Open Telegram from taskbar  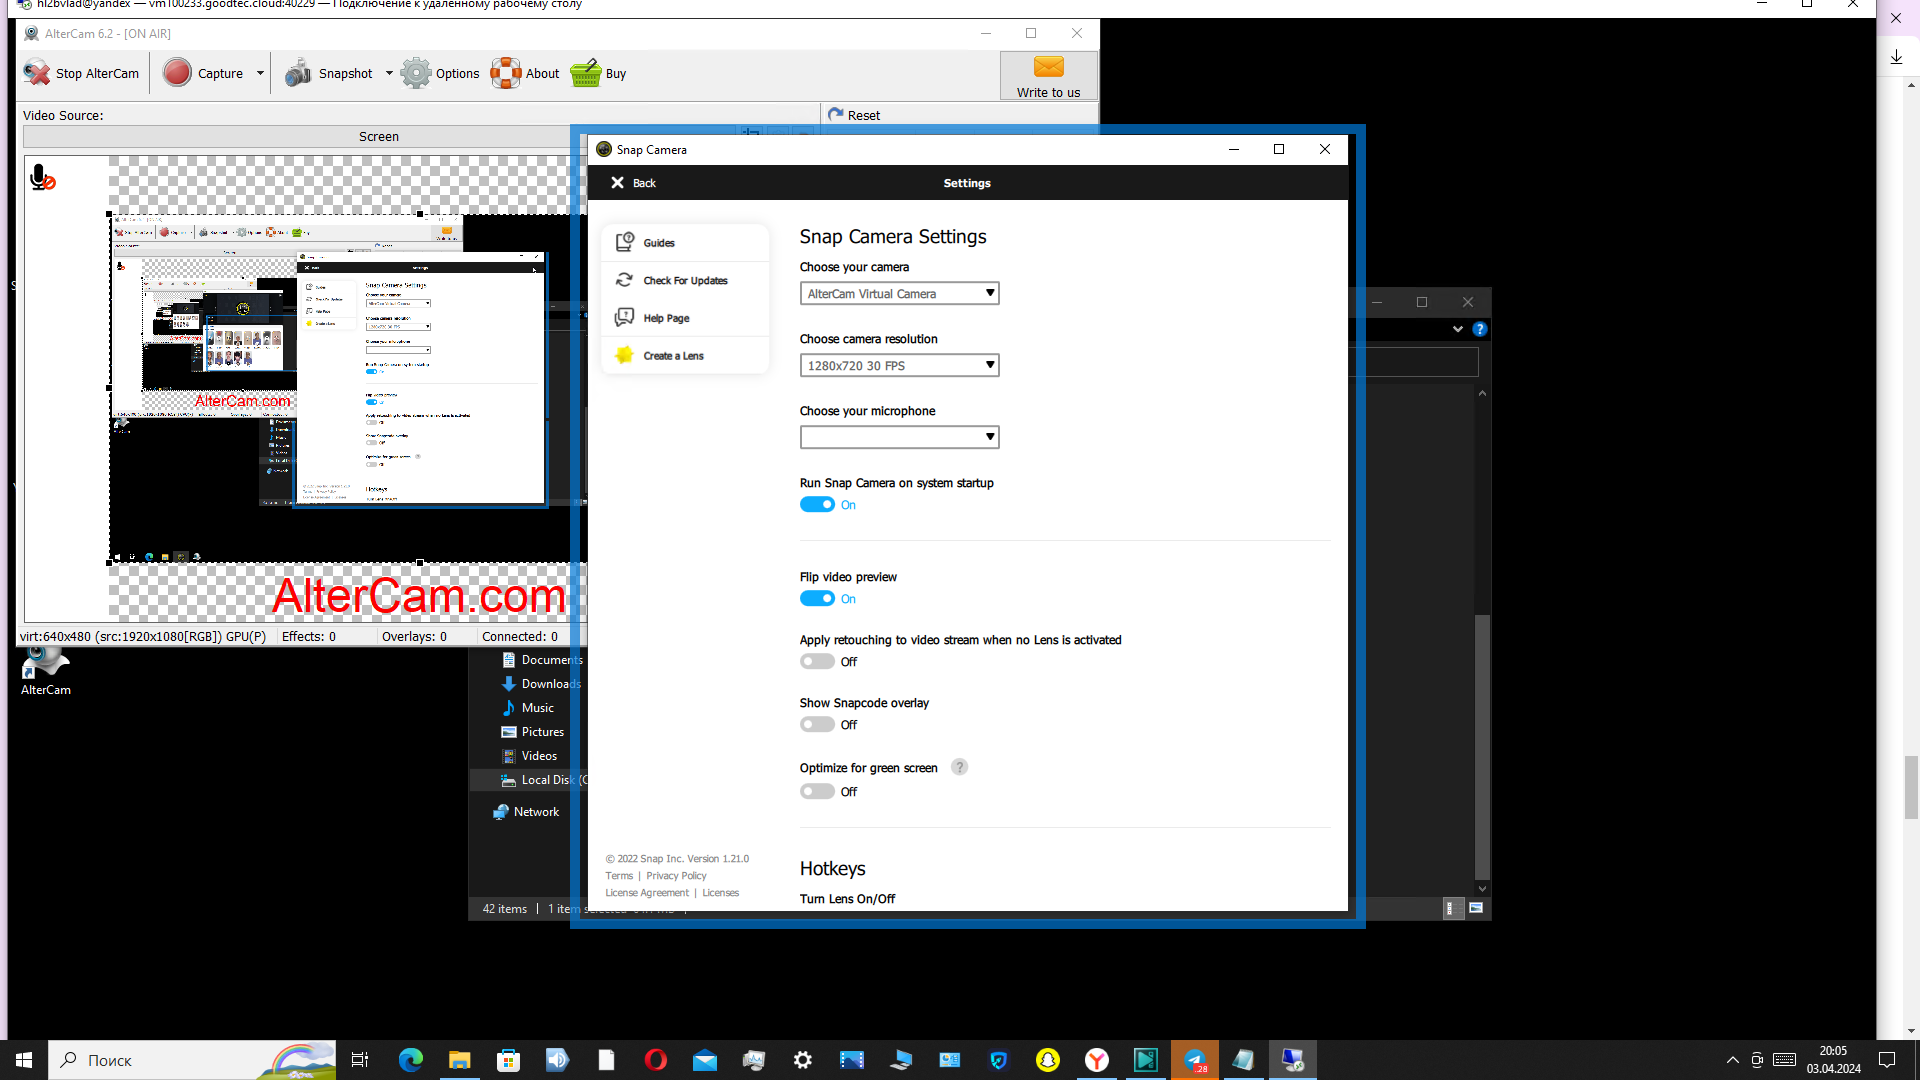coord(1195,1060)
